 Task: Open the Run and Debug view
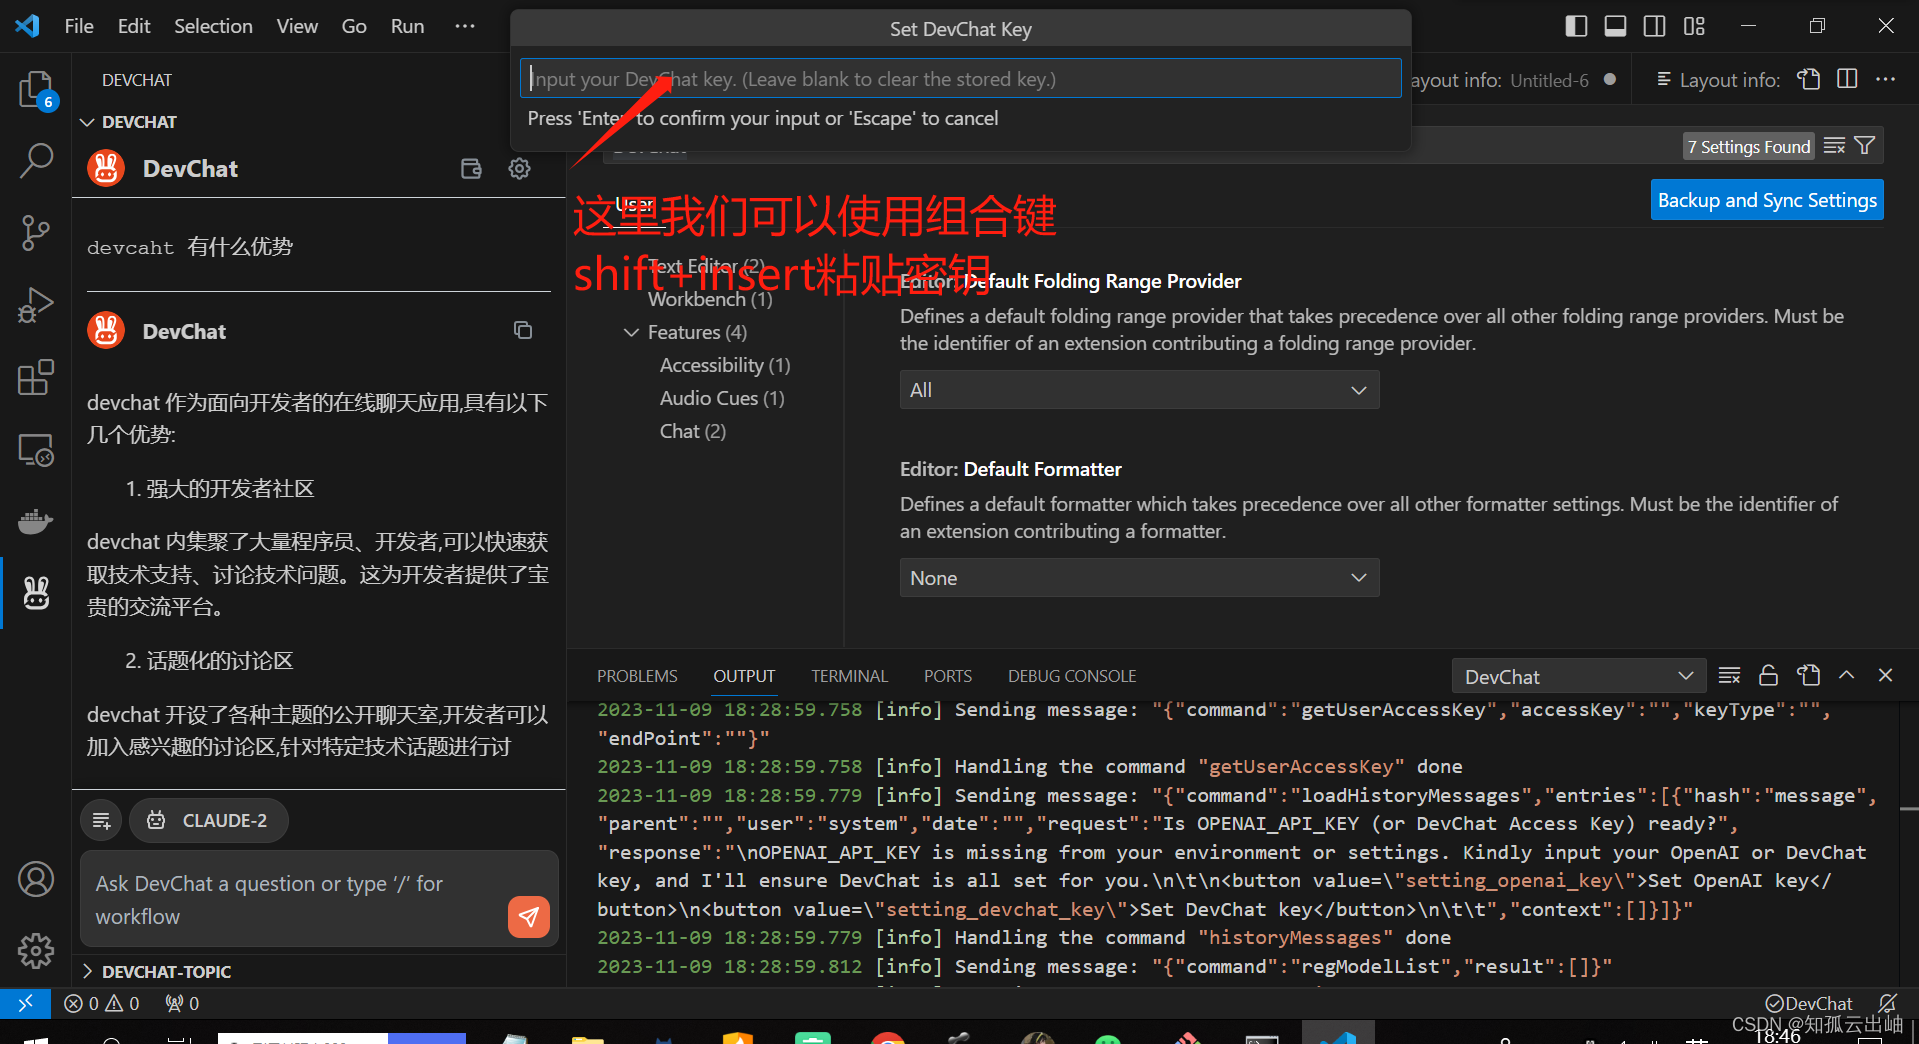36,305
